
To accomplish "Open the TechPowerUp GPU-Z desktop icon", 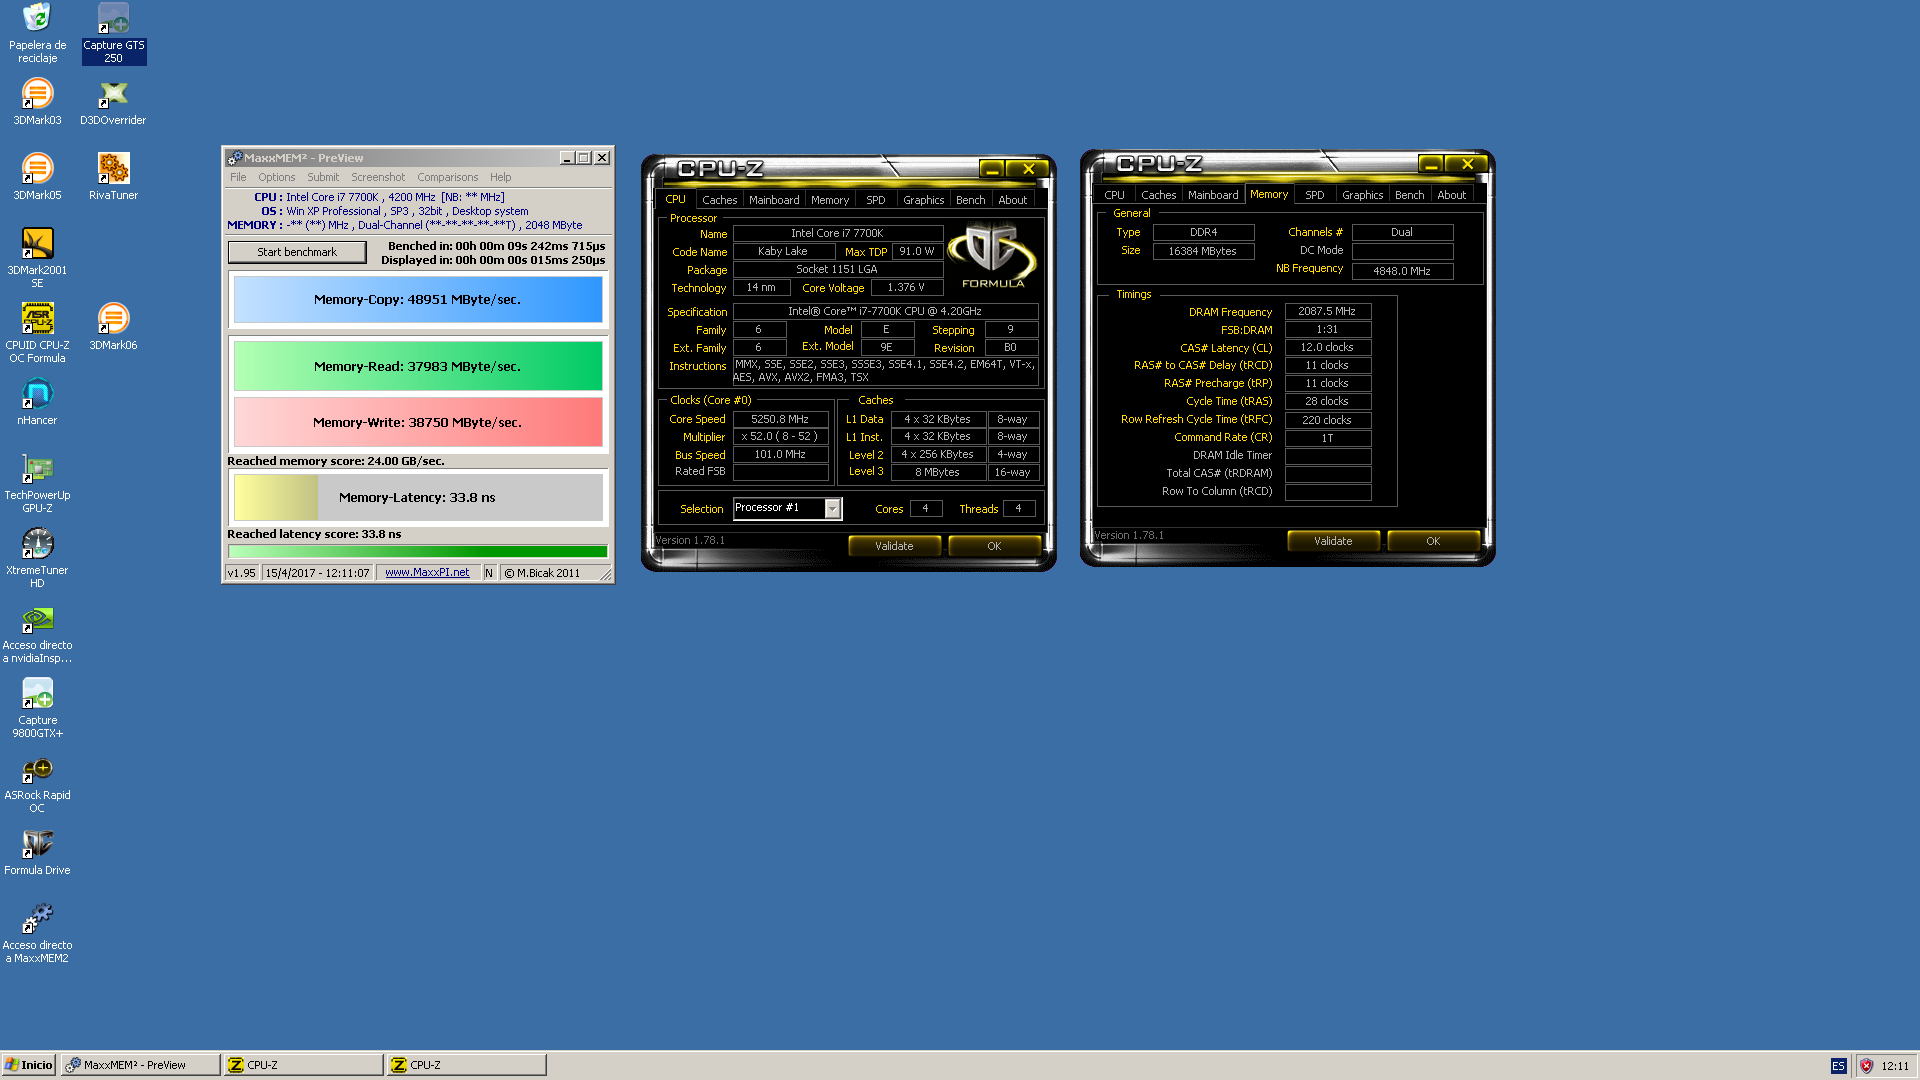I will [x=37, y=483].
